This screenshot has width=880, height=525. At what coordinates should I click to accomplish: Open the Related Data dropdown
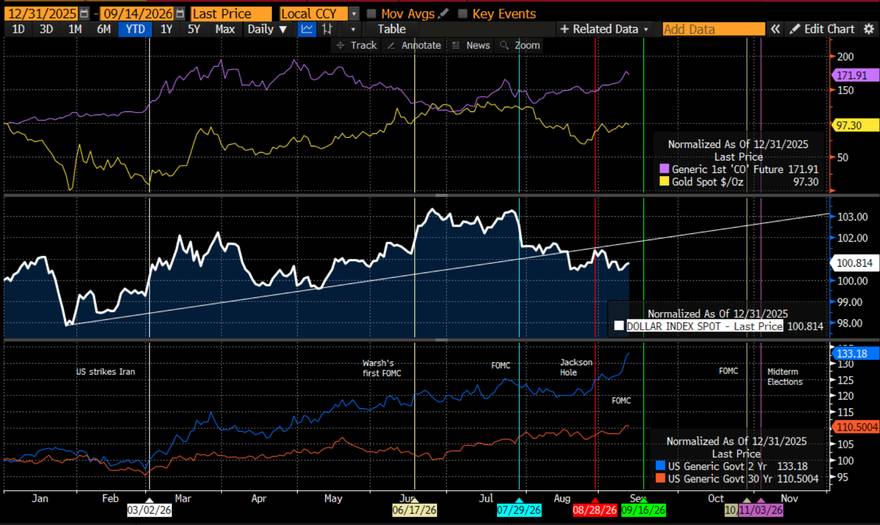(x=604, y=29)
